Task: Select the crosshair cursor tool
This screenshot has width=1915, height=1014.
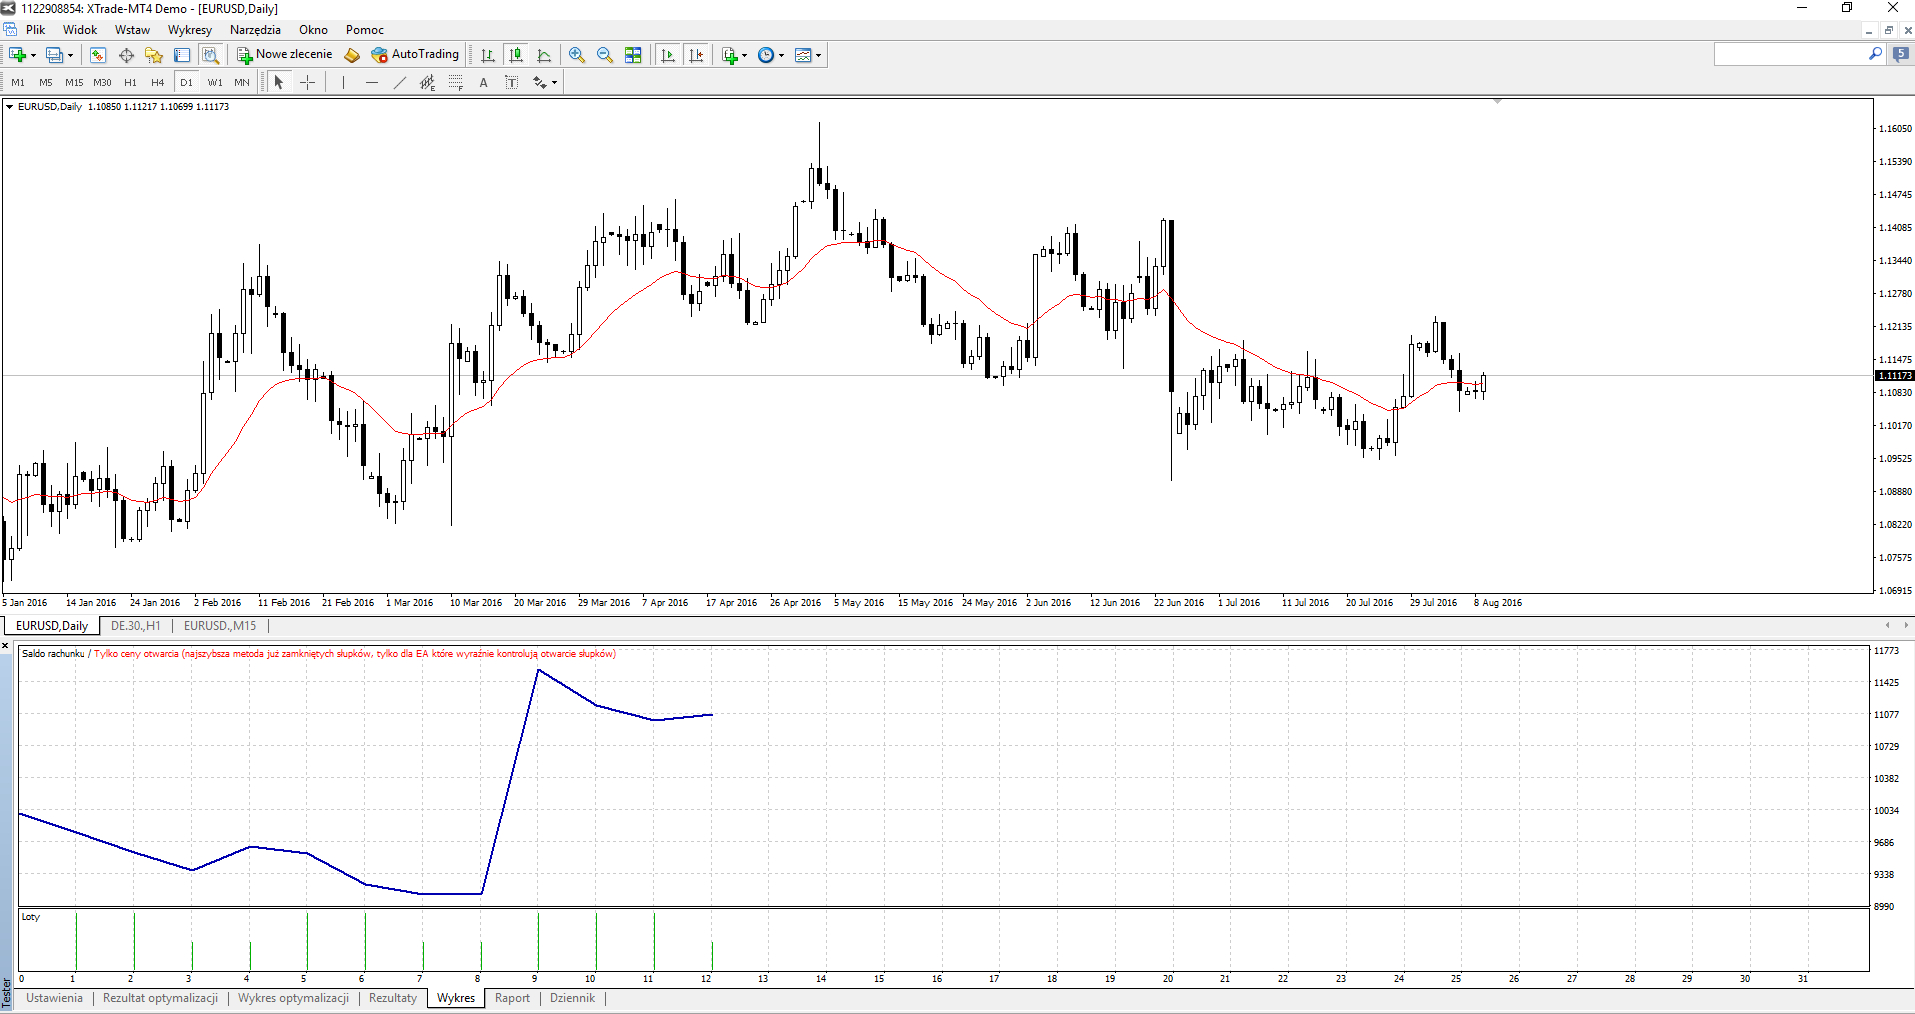Action: pyautogui.click(x=308, y=83)
